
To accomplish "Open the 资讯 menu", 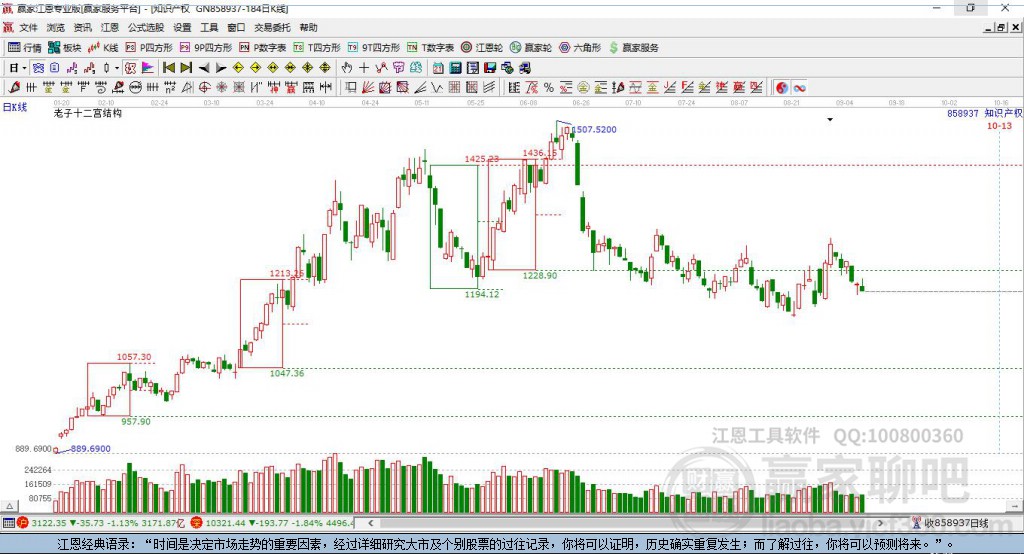I will coord(82,27).
